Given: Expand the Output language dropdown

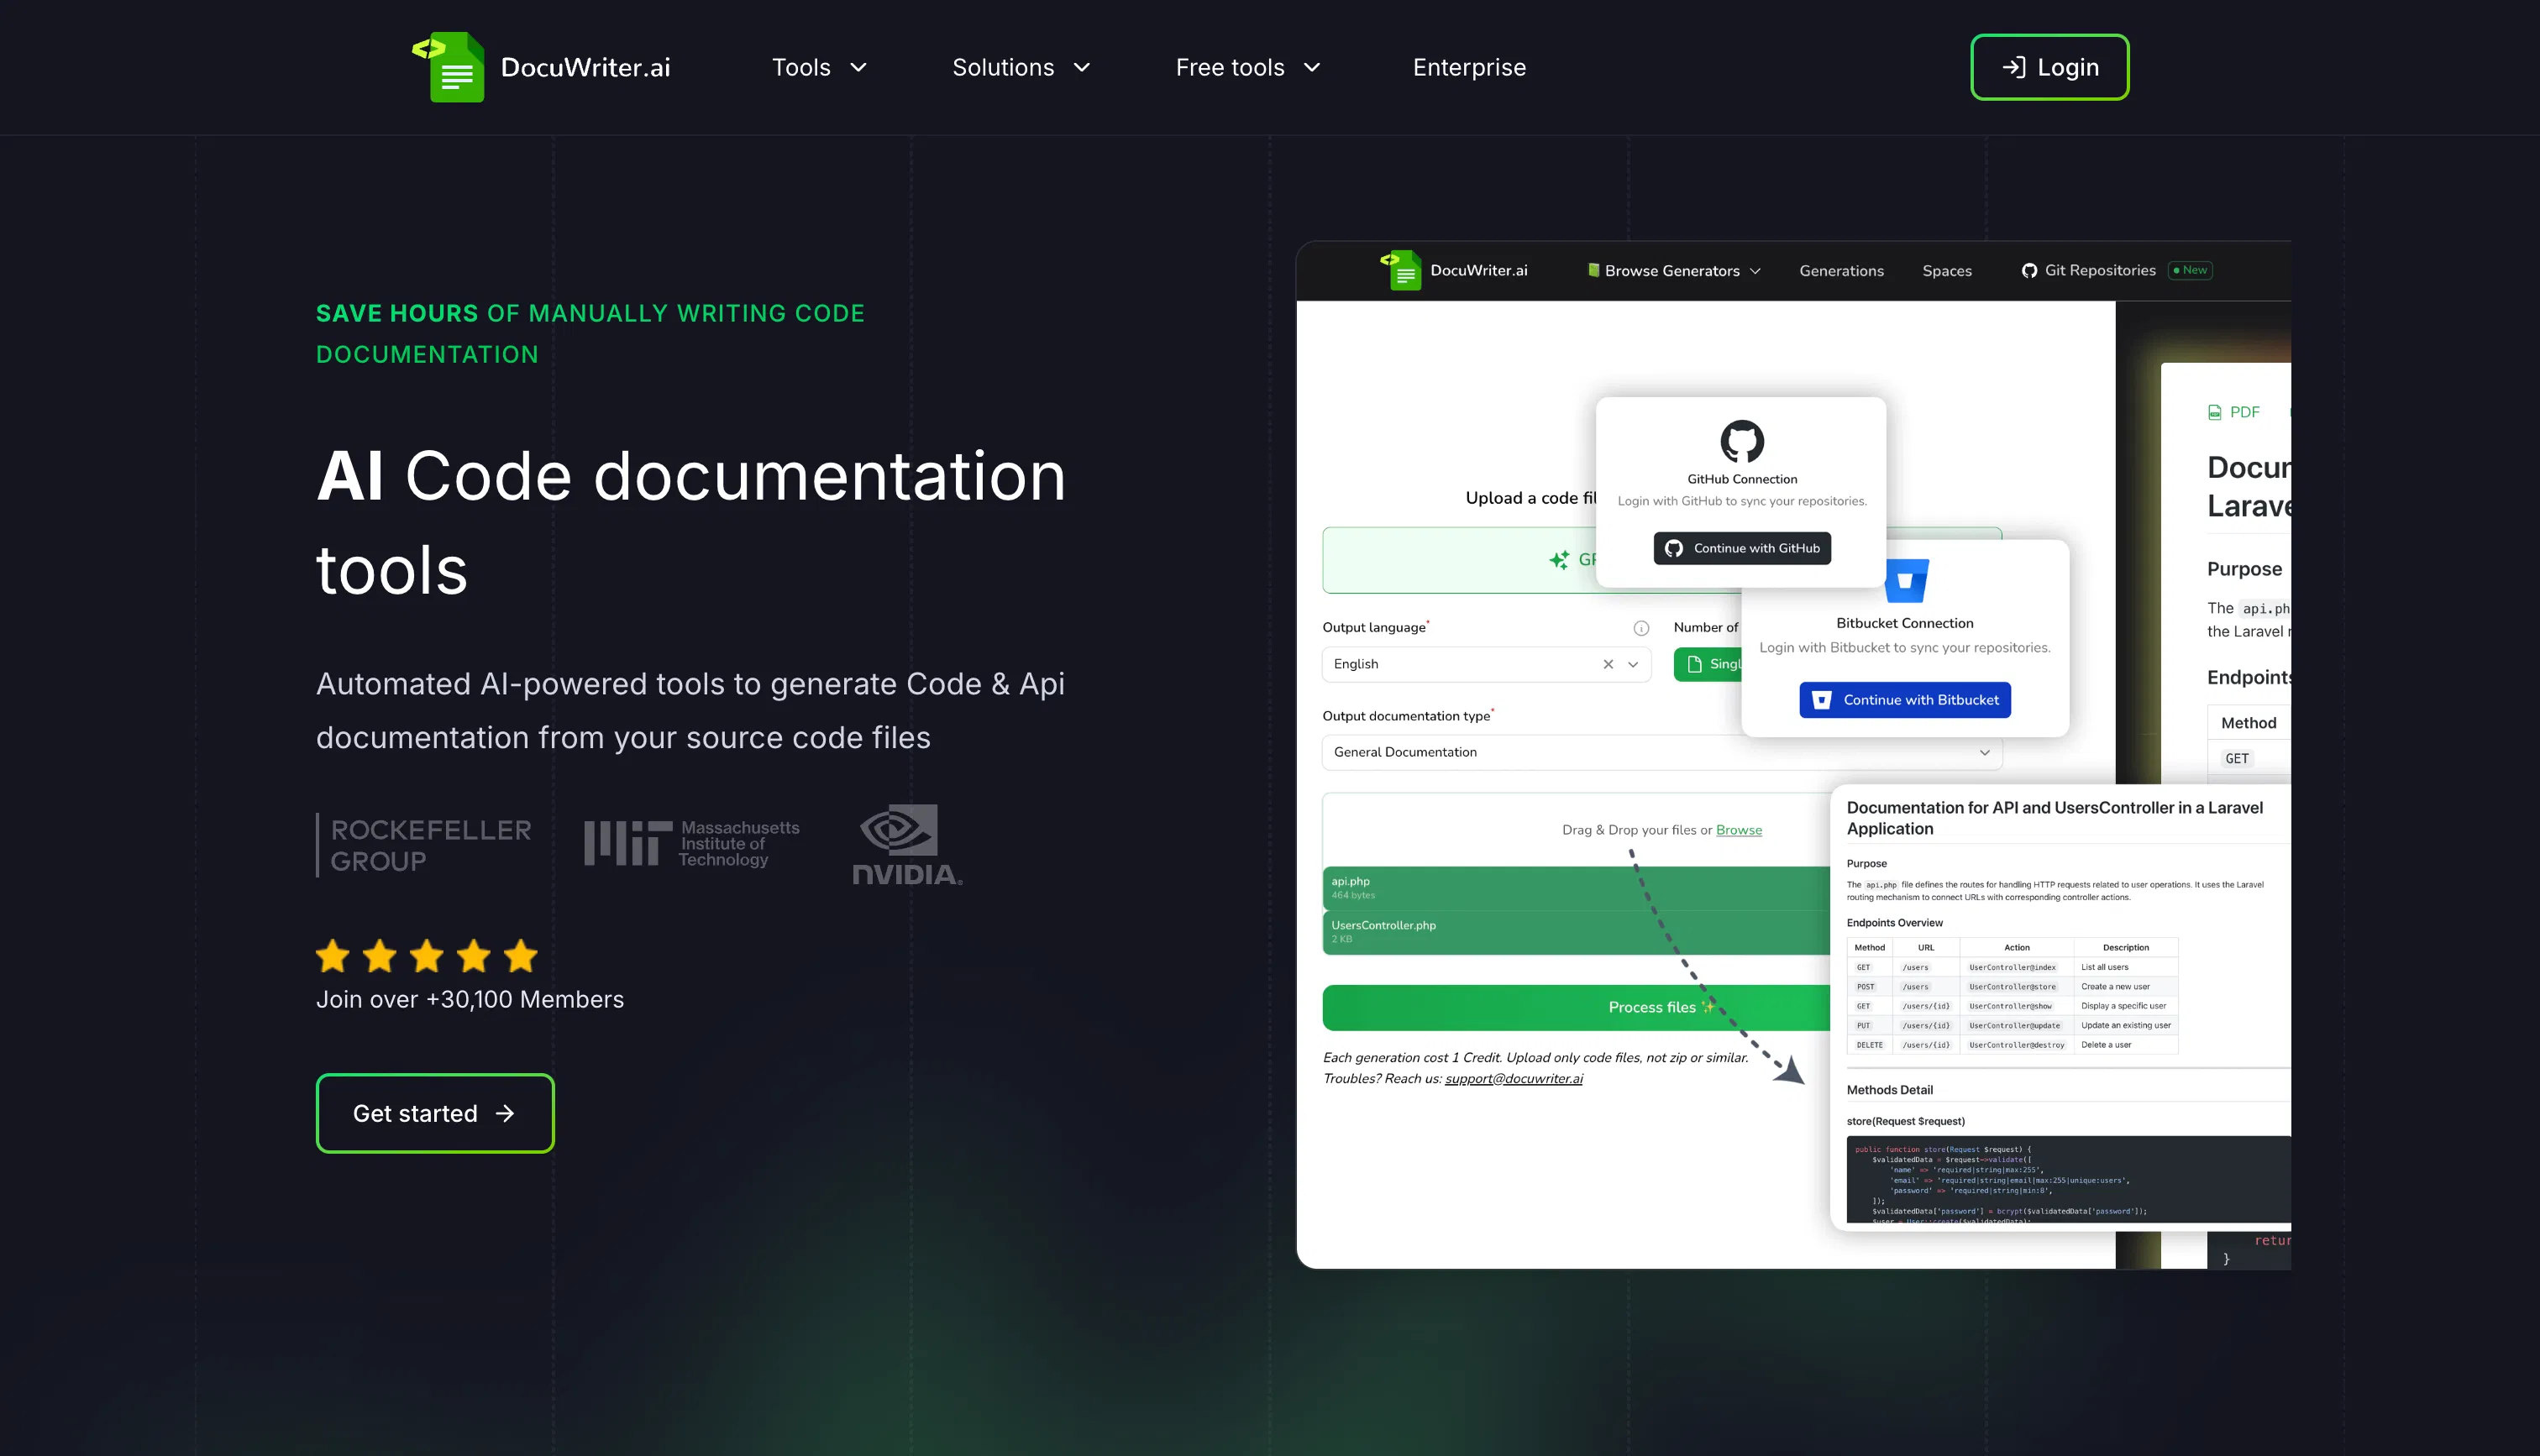Looking at the screenshot, I should [1632, 664].
